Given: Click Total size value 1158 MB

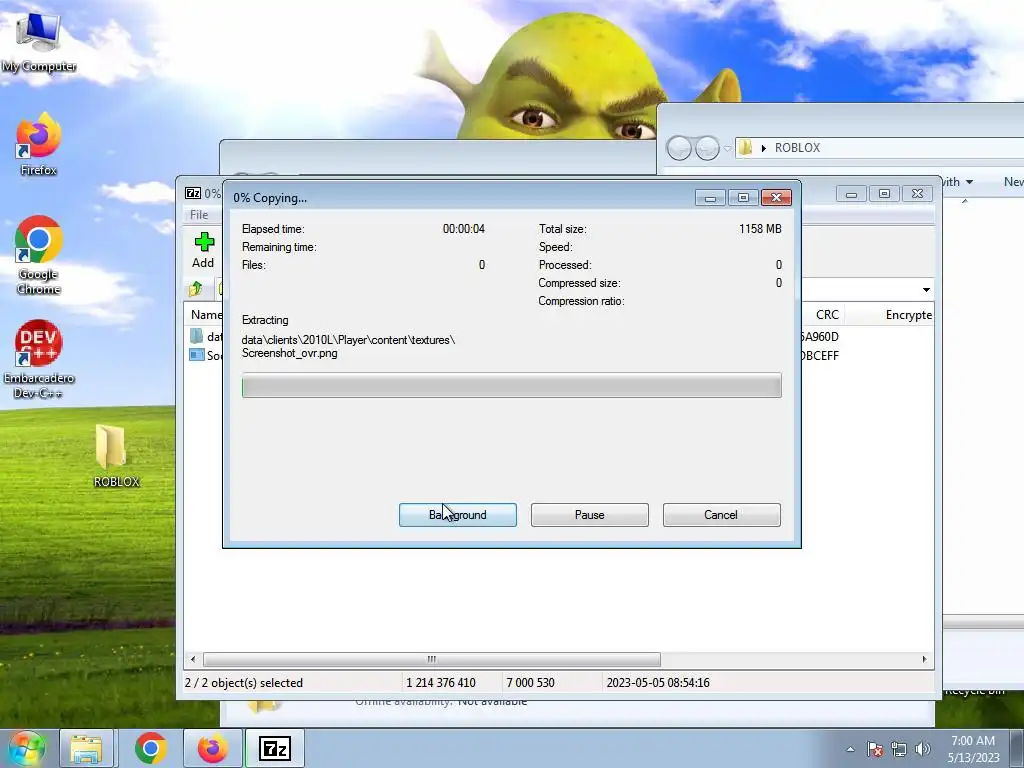Looking at the screenshot, I should [x=760, y=229].
